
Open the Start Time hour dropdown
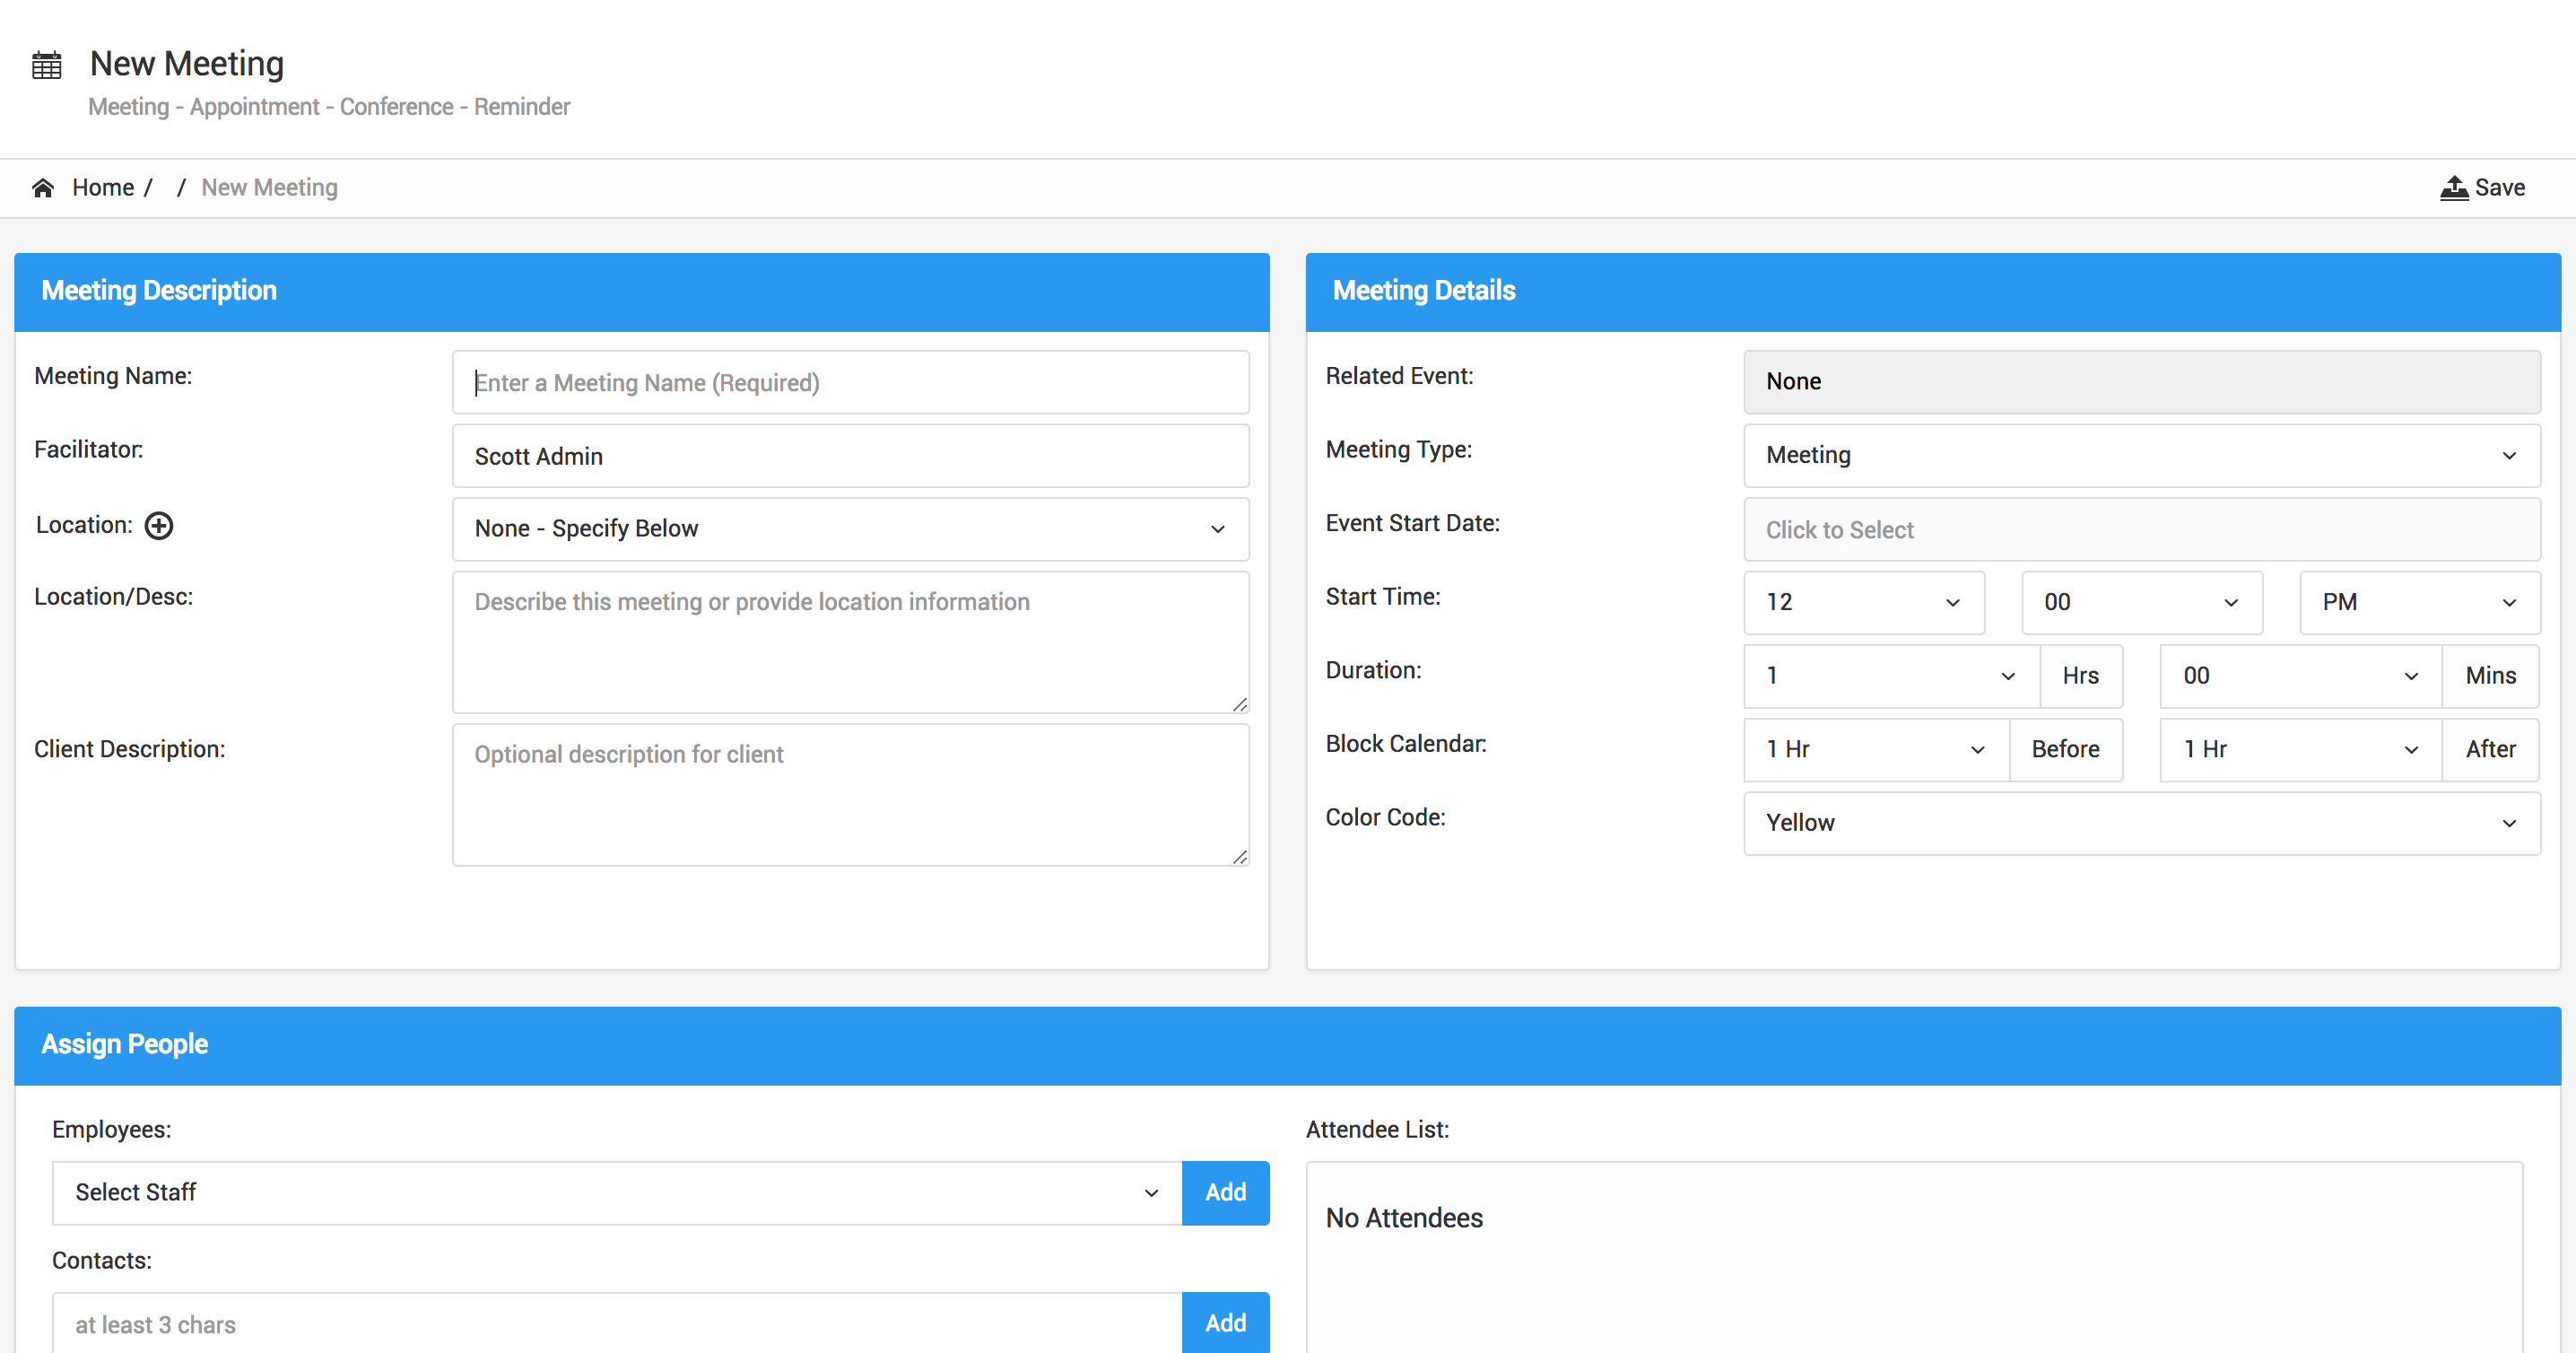(1863, 602)
